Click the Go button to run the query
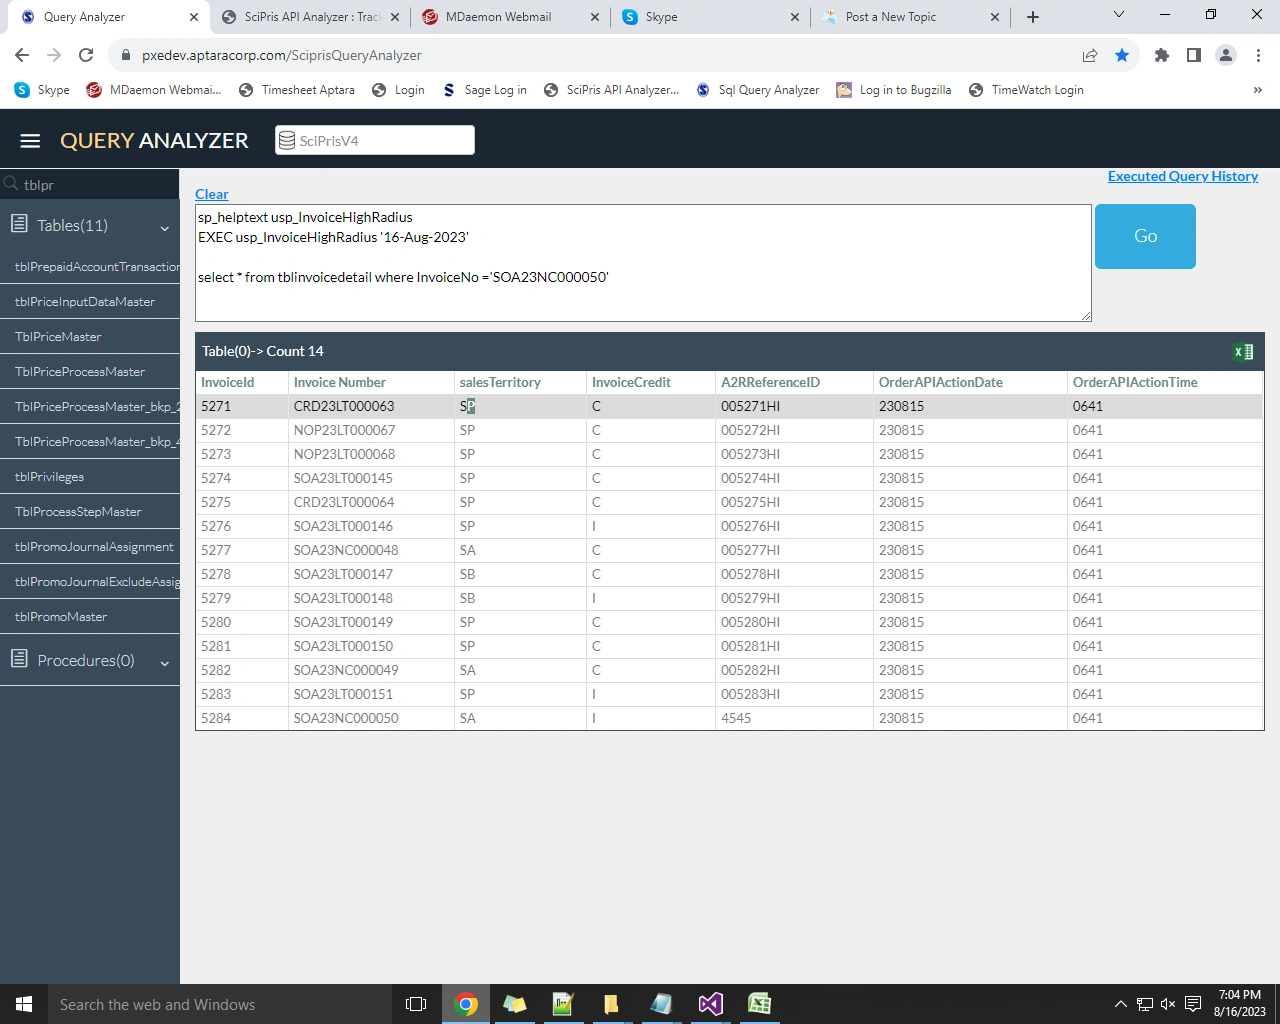1280x1024 pixels. (1145, 236)
